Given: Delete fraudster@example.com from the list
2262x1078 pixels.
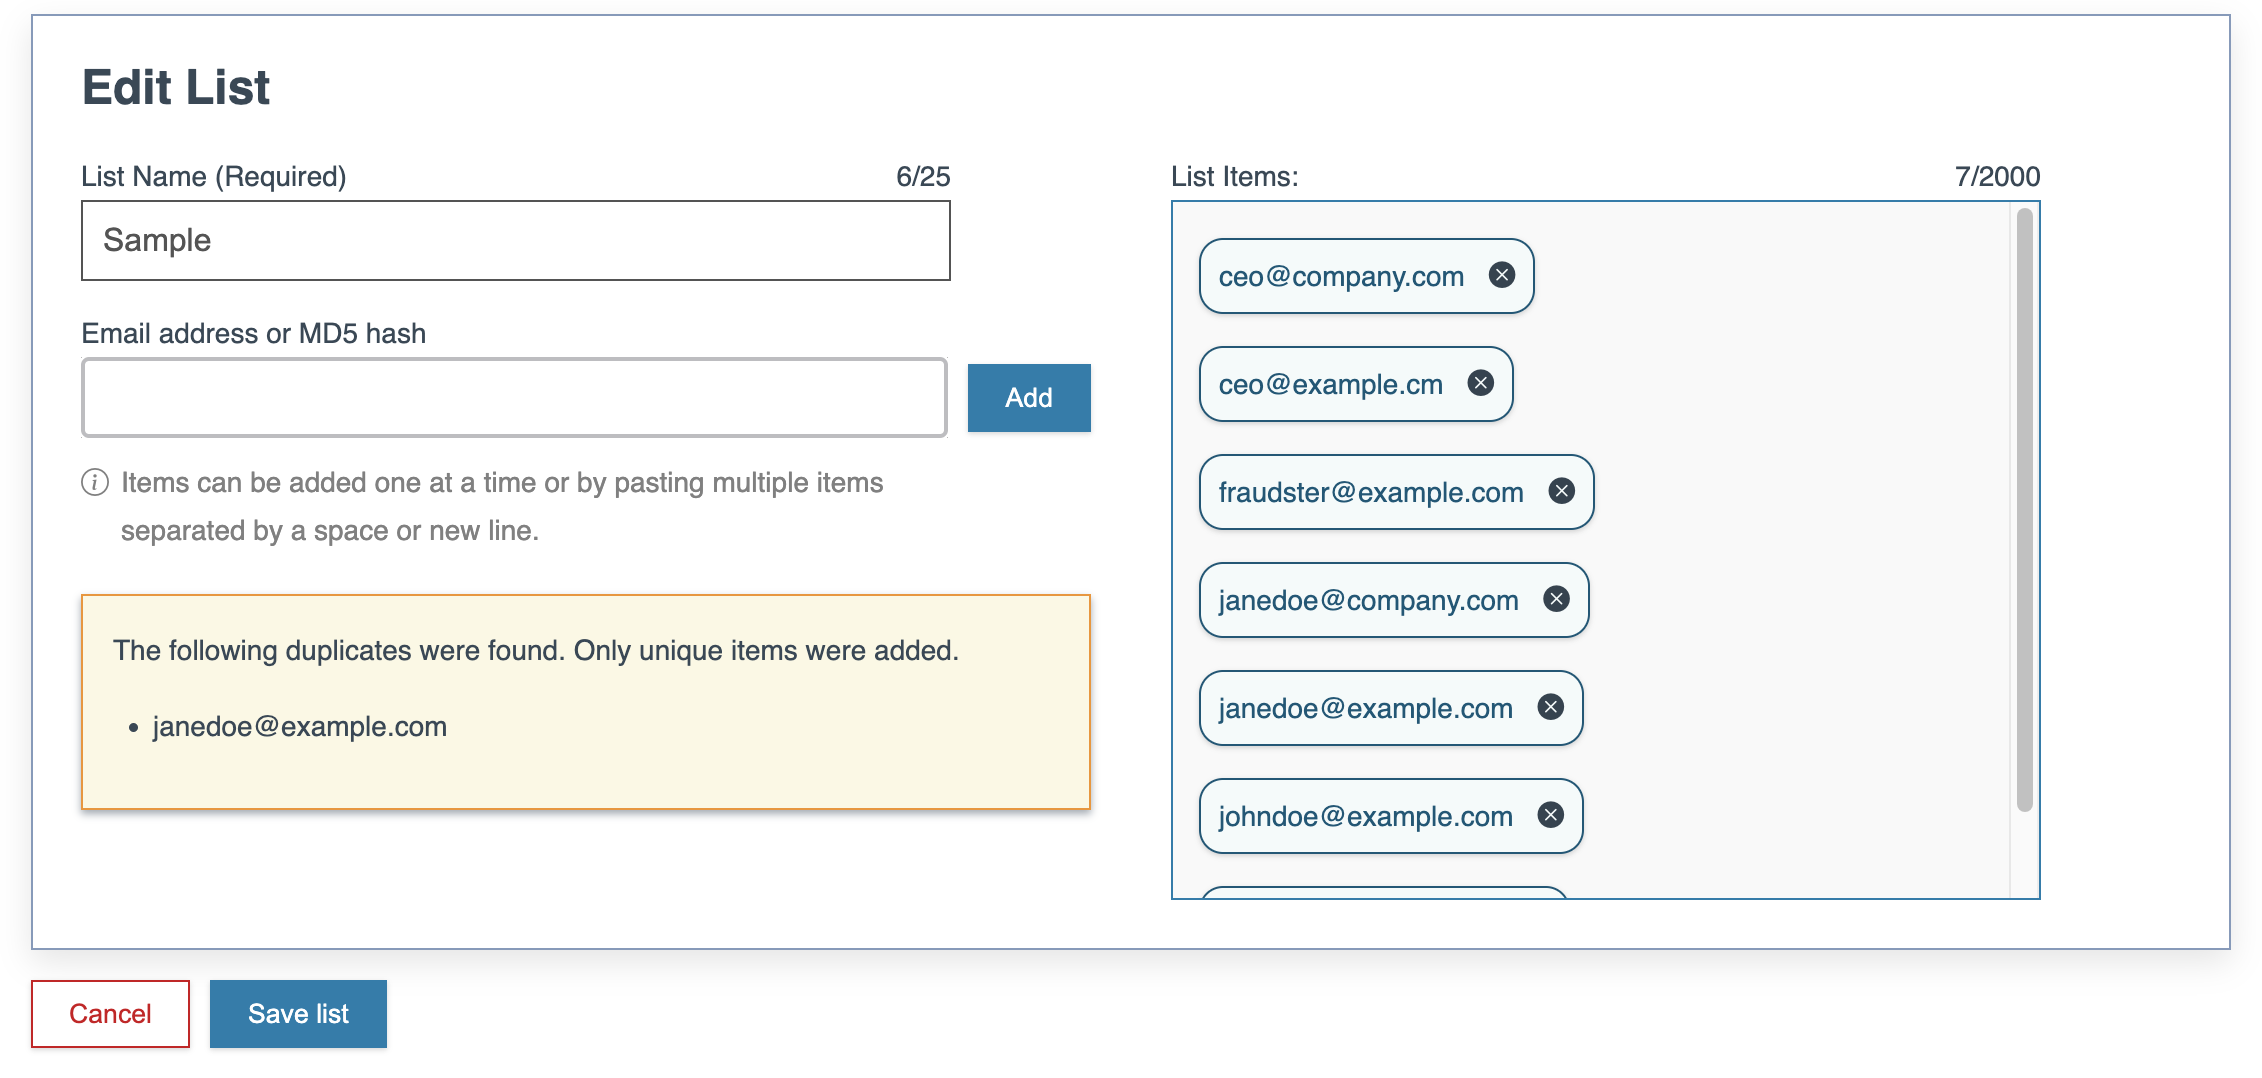Looking at the screenshot, I should coord(1561,491).
